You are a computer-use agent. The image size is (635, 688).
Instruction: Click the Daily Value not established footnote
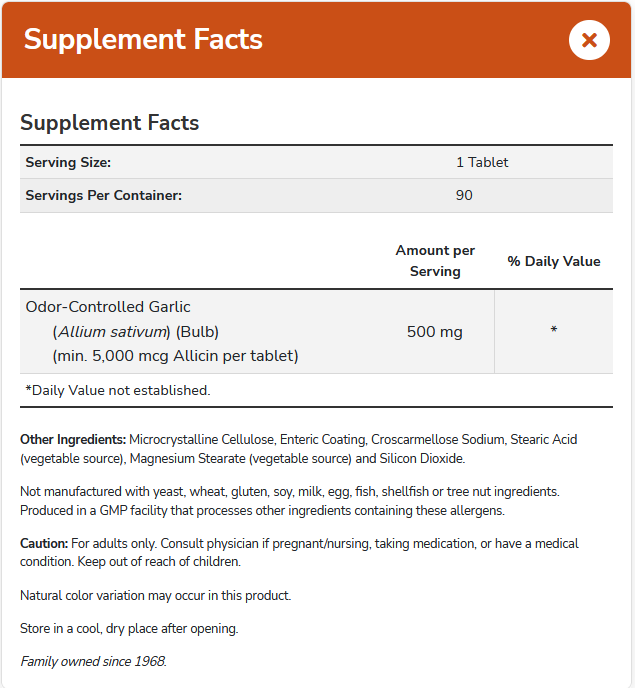coord(118,390)
